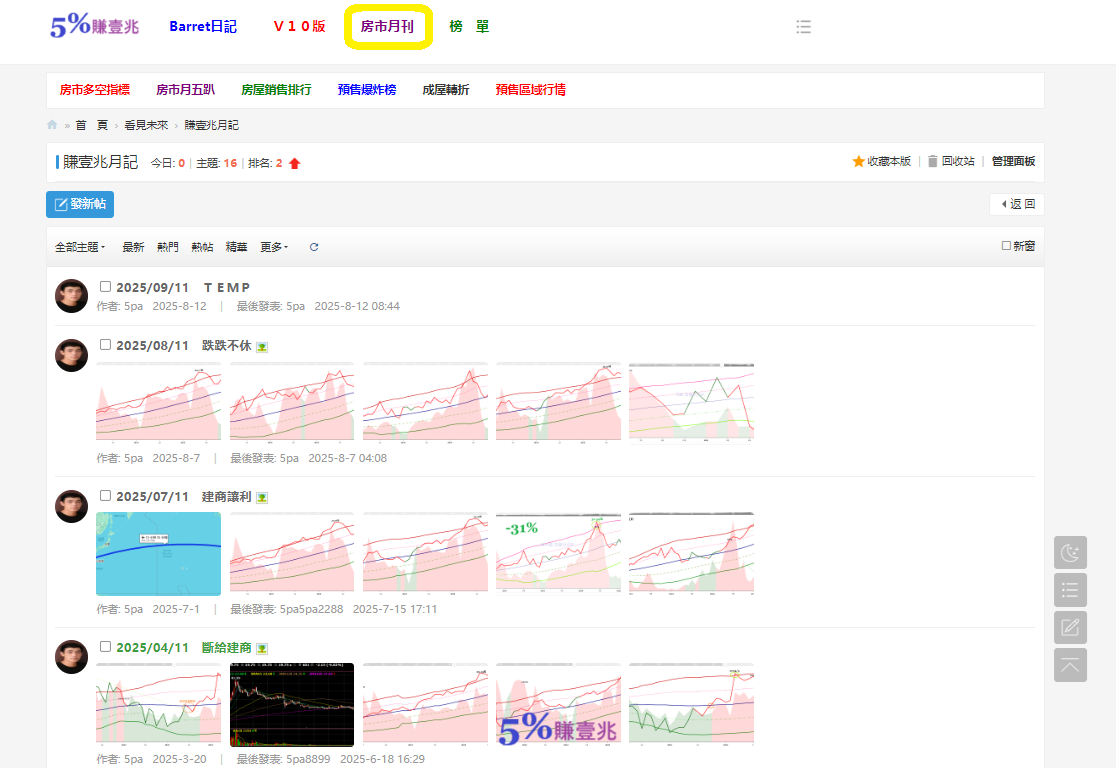Screen dimensions: 1116x768
Task: Enable the 新窗 new window checkbox
Action: point(1006,246)
